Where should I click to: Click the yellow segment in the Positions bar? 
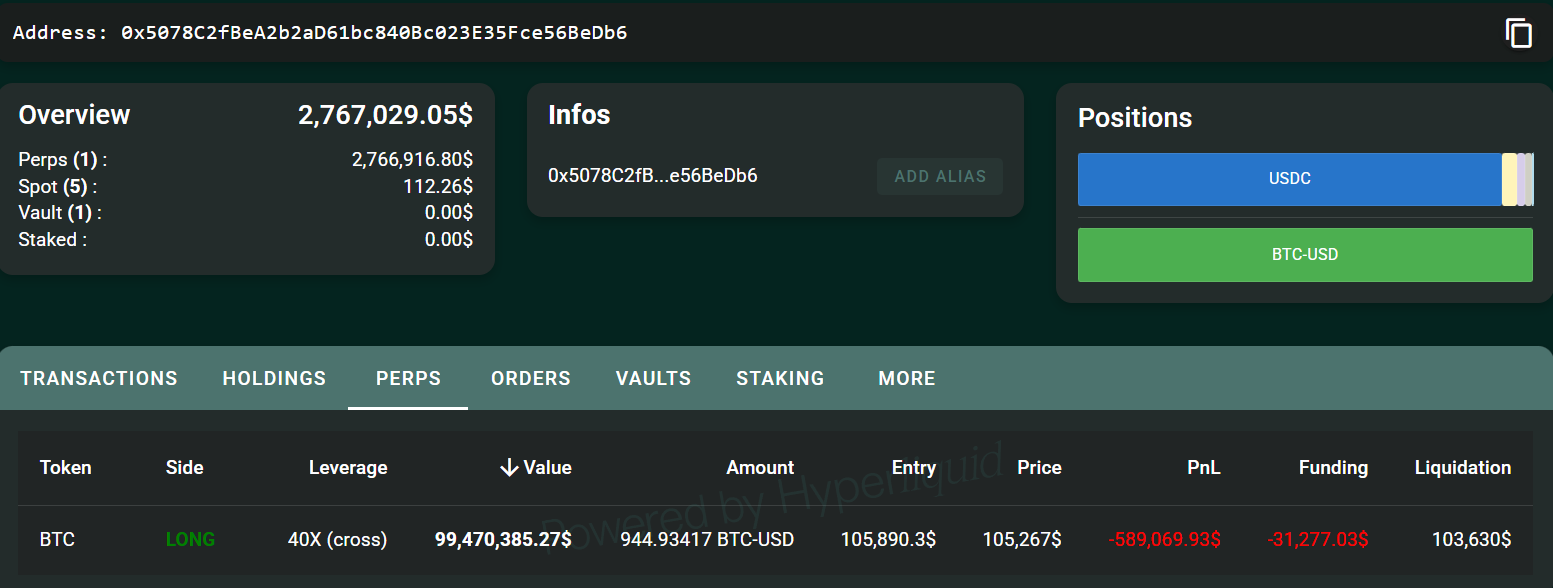click(x=1509, y=178)
